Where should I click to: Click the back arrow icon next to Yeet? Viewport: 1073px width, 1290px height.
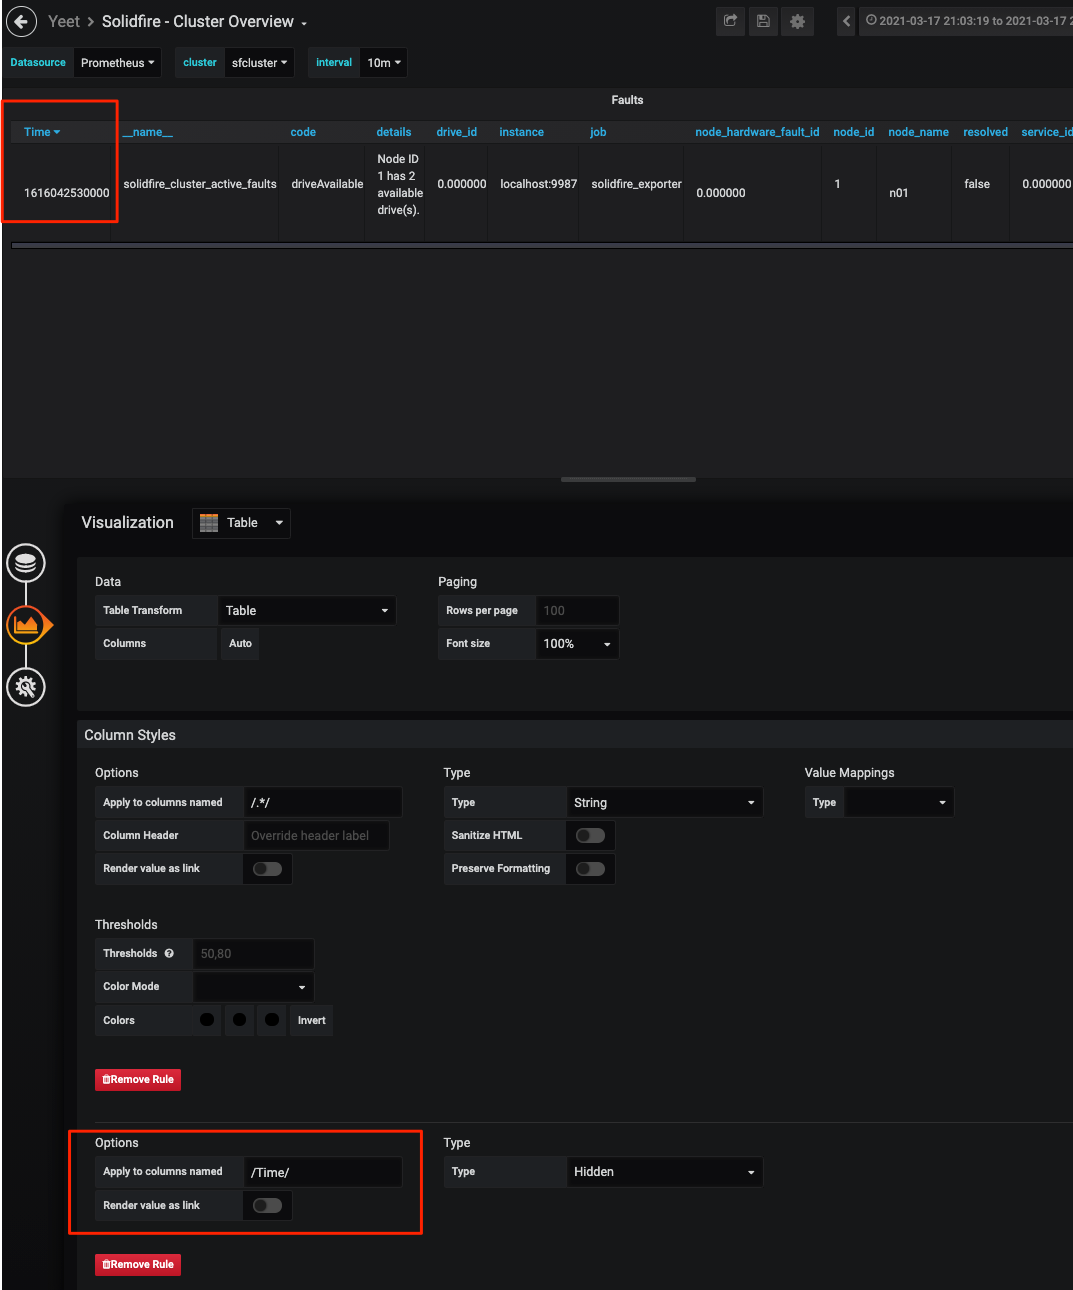click(x=22, y=21)
